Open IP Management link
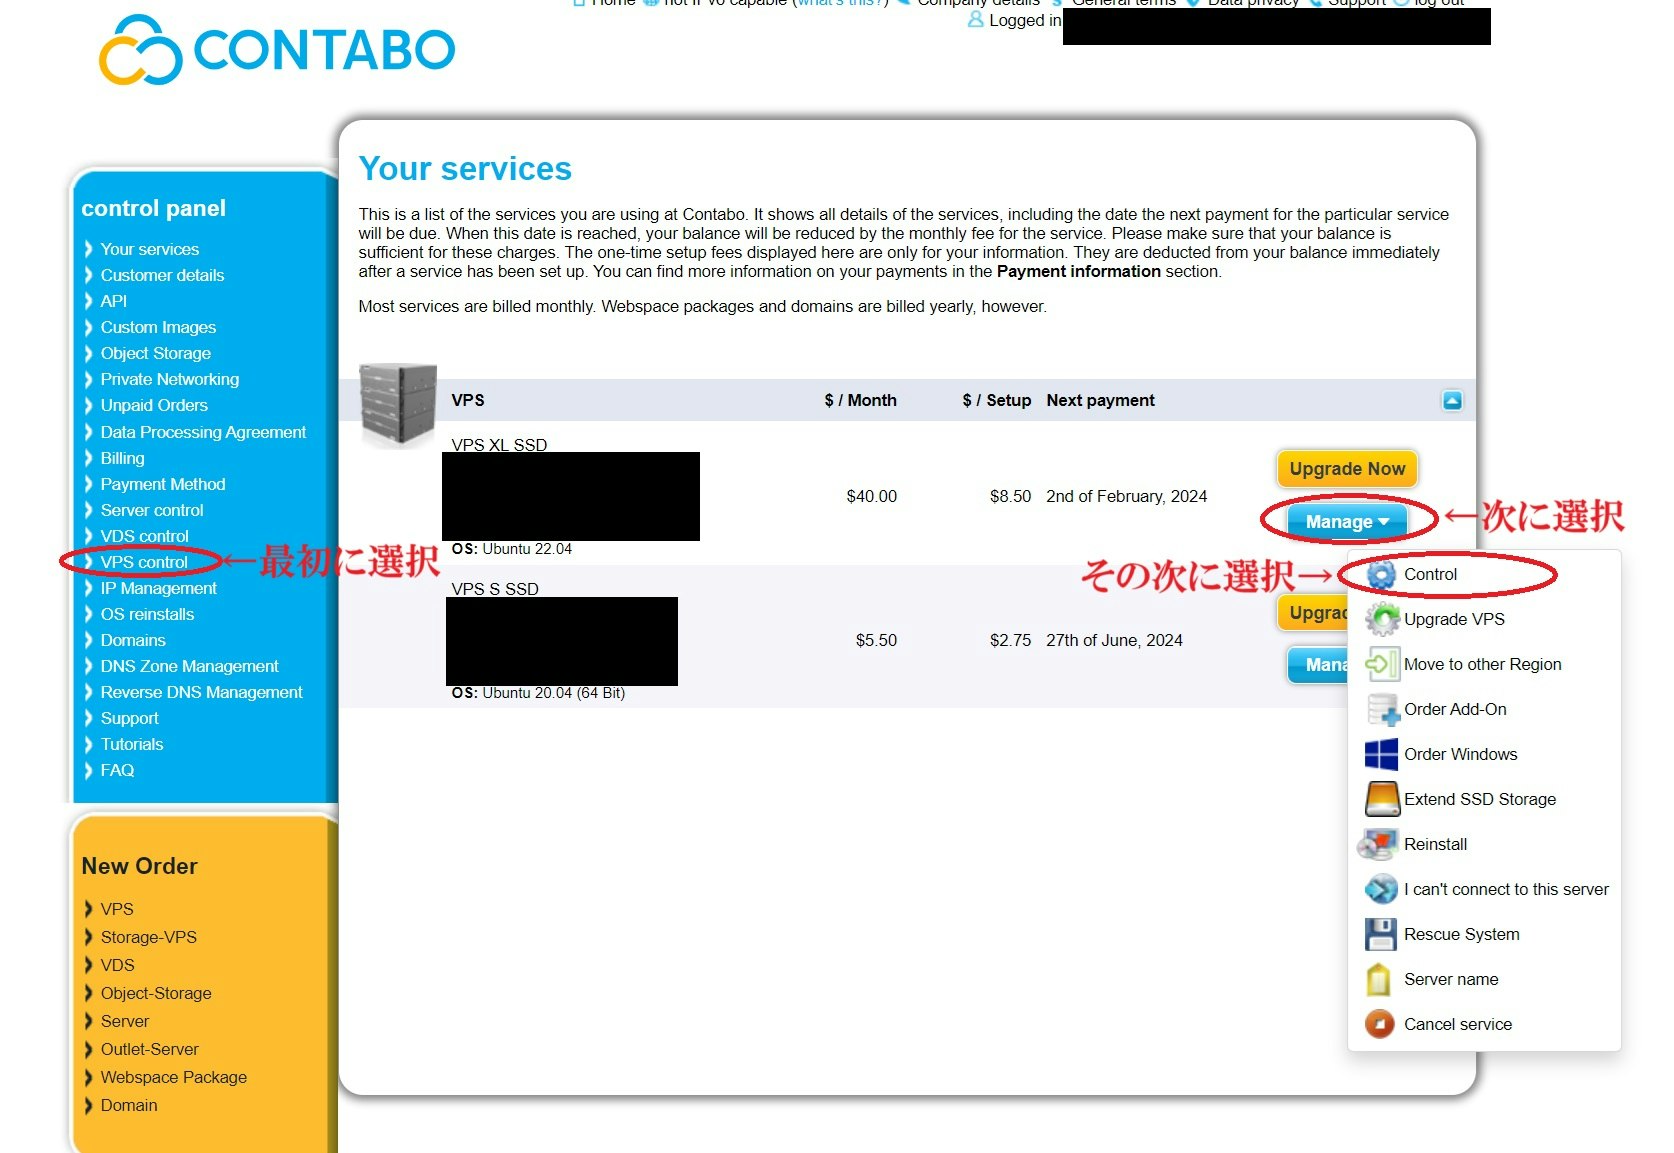 tap(158, 588)
